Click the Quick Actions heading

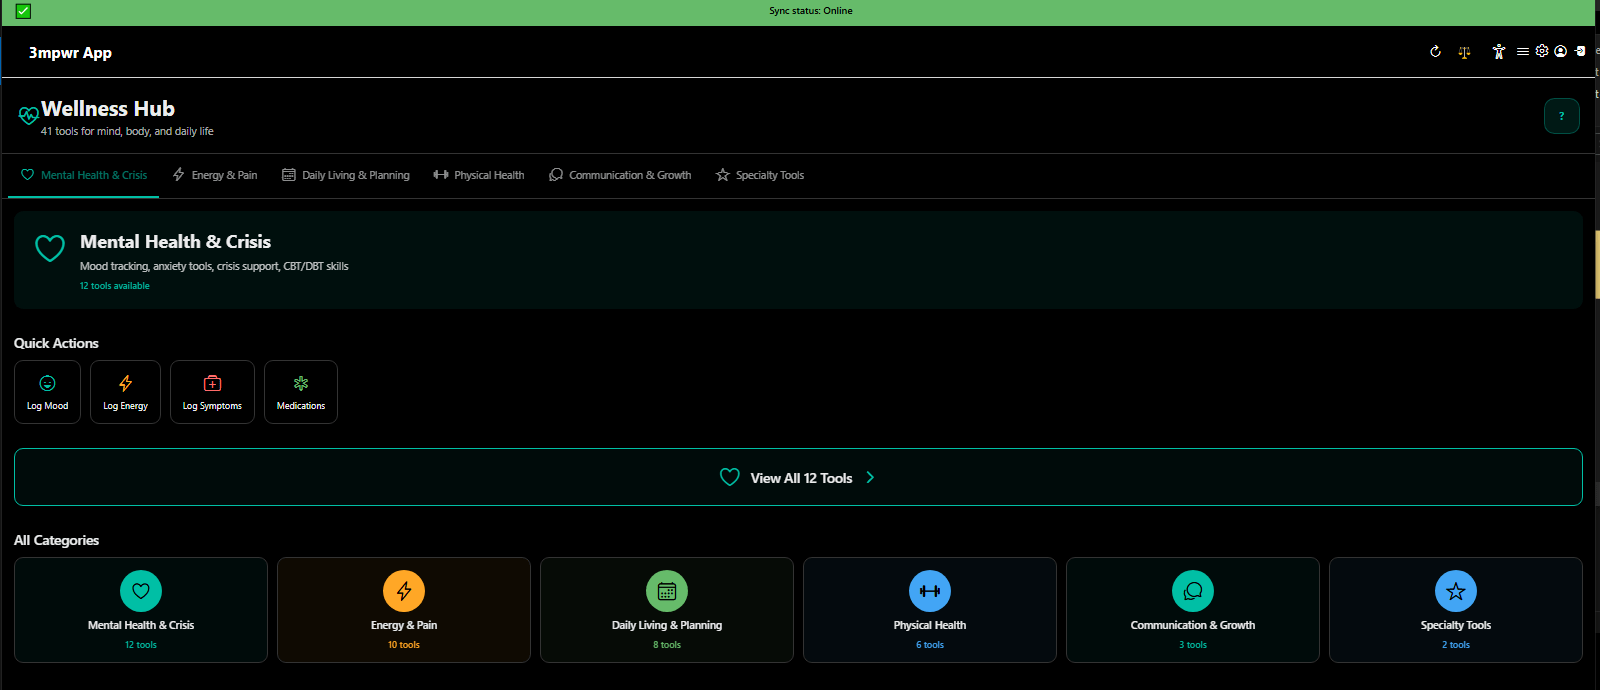[56, 343]
